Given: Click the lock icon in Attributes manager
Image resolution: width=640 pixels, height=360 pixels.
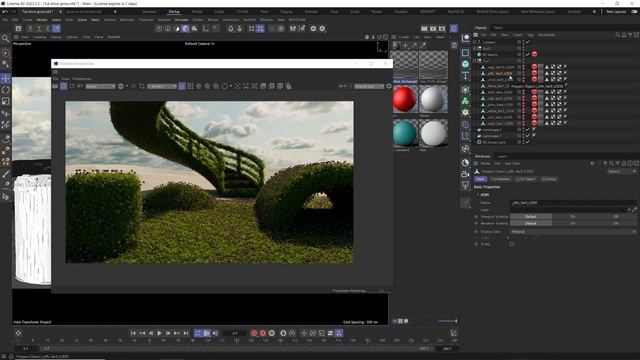Looking at the screenshot, I should point(624,163).
